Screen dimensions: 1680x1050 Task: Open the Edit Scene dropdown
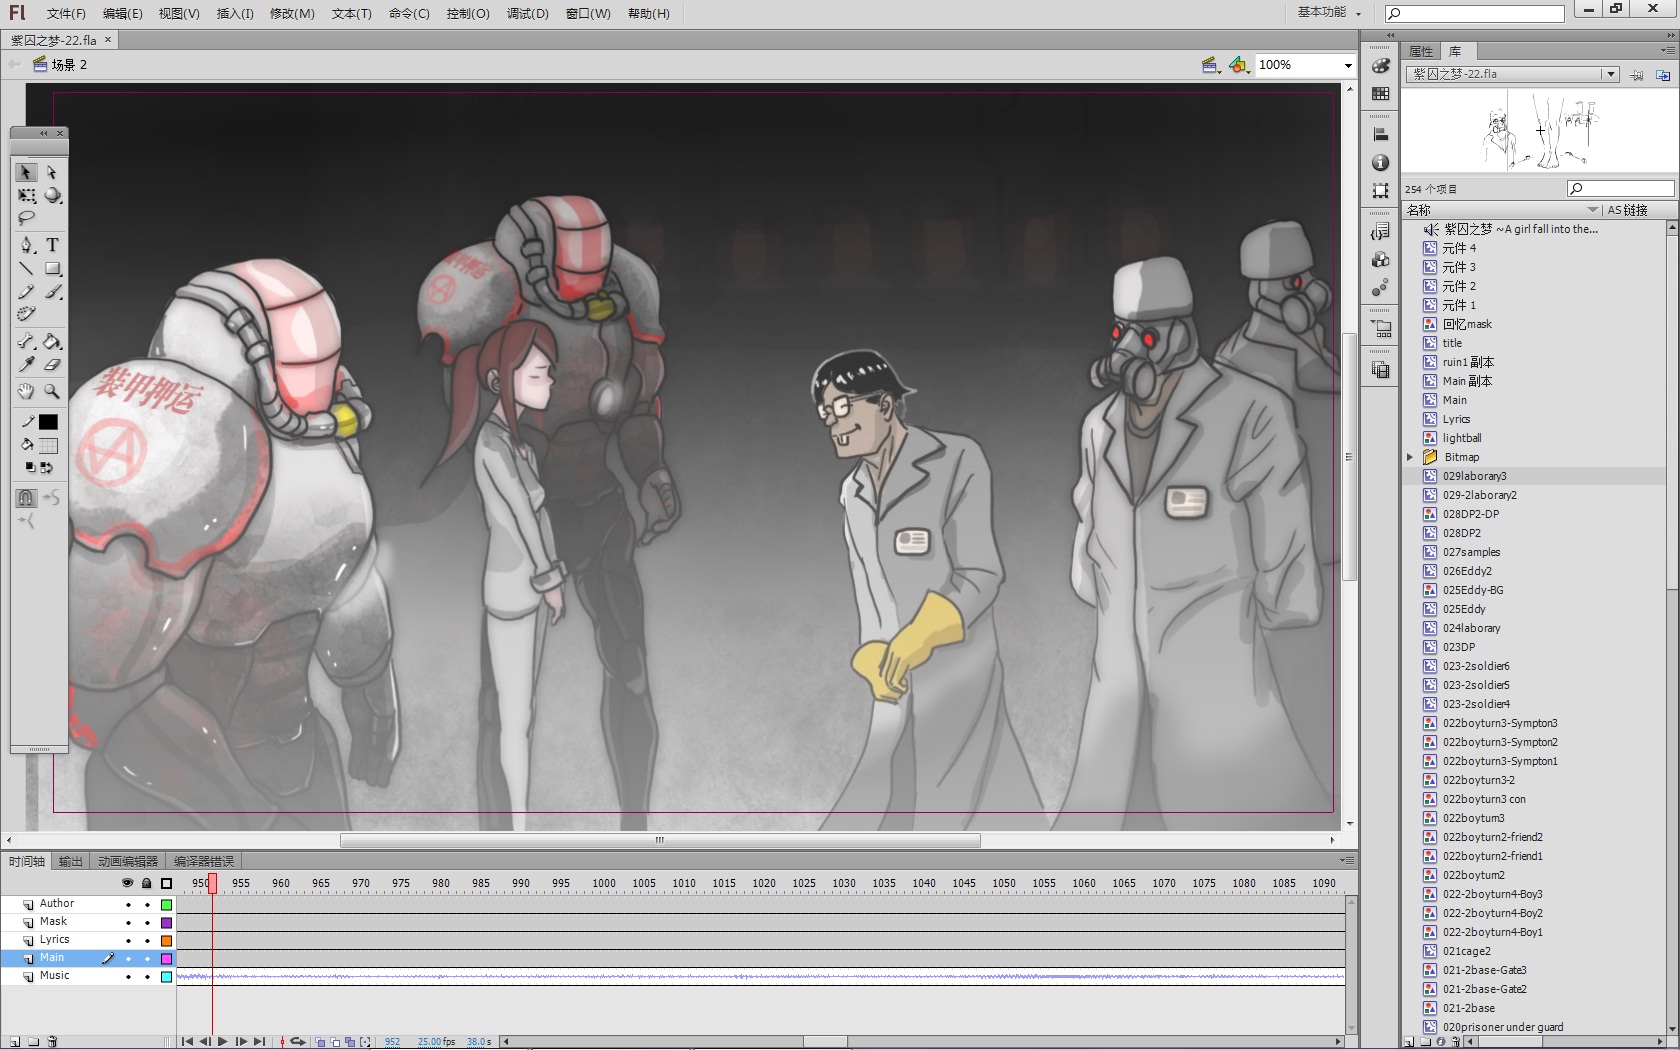1211,65
